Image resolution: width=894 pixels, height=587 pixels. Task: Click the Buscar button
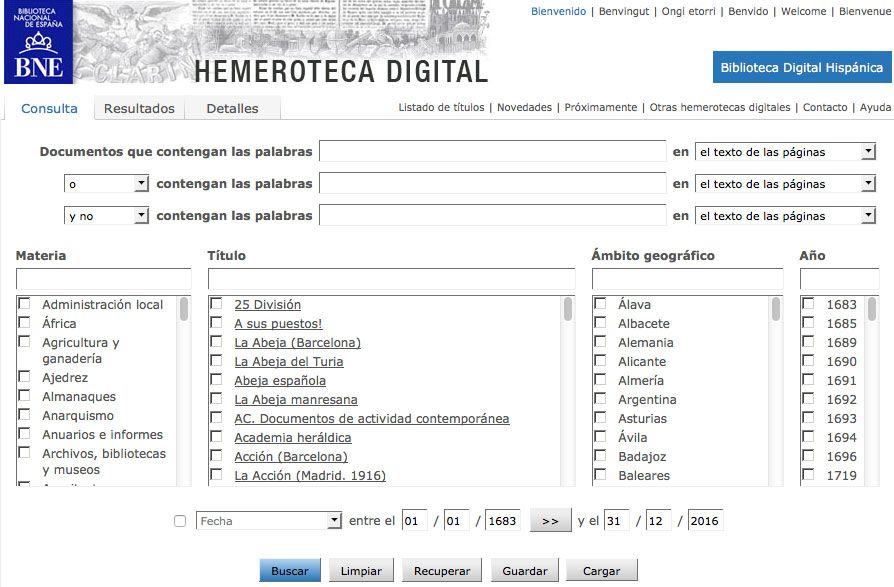[x=290, y=570]
